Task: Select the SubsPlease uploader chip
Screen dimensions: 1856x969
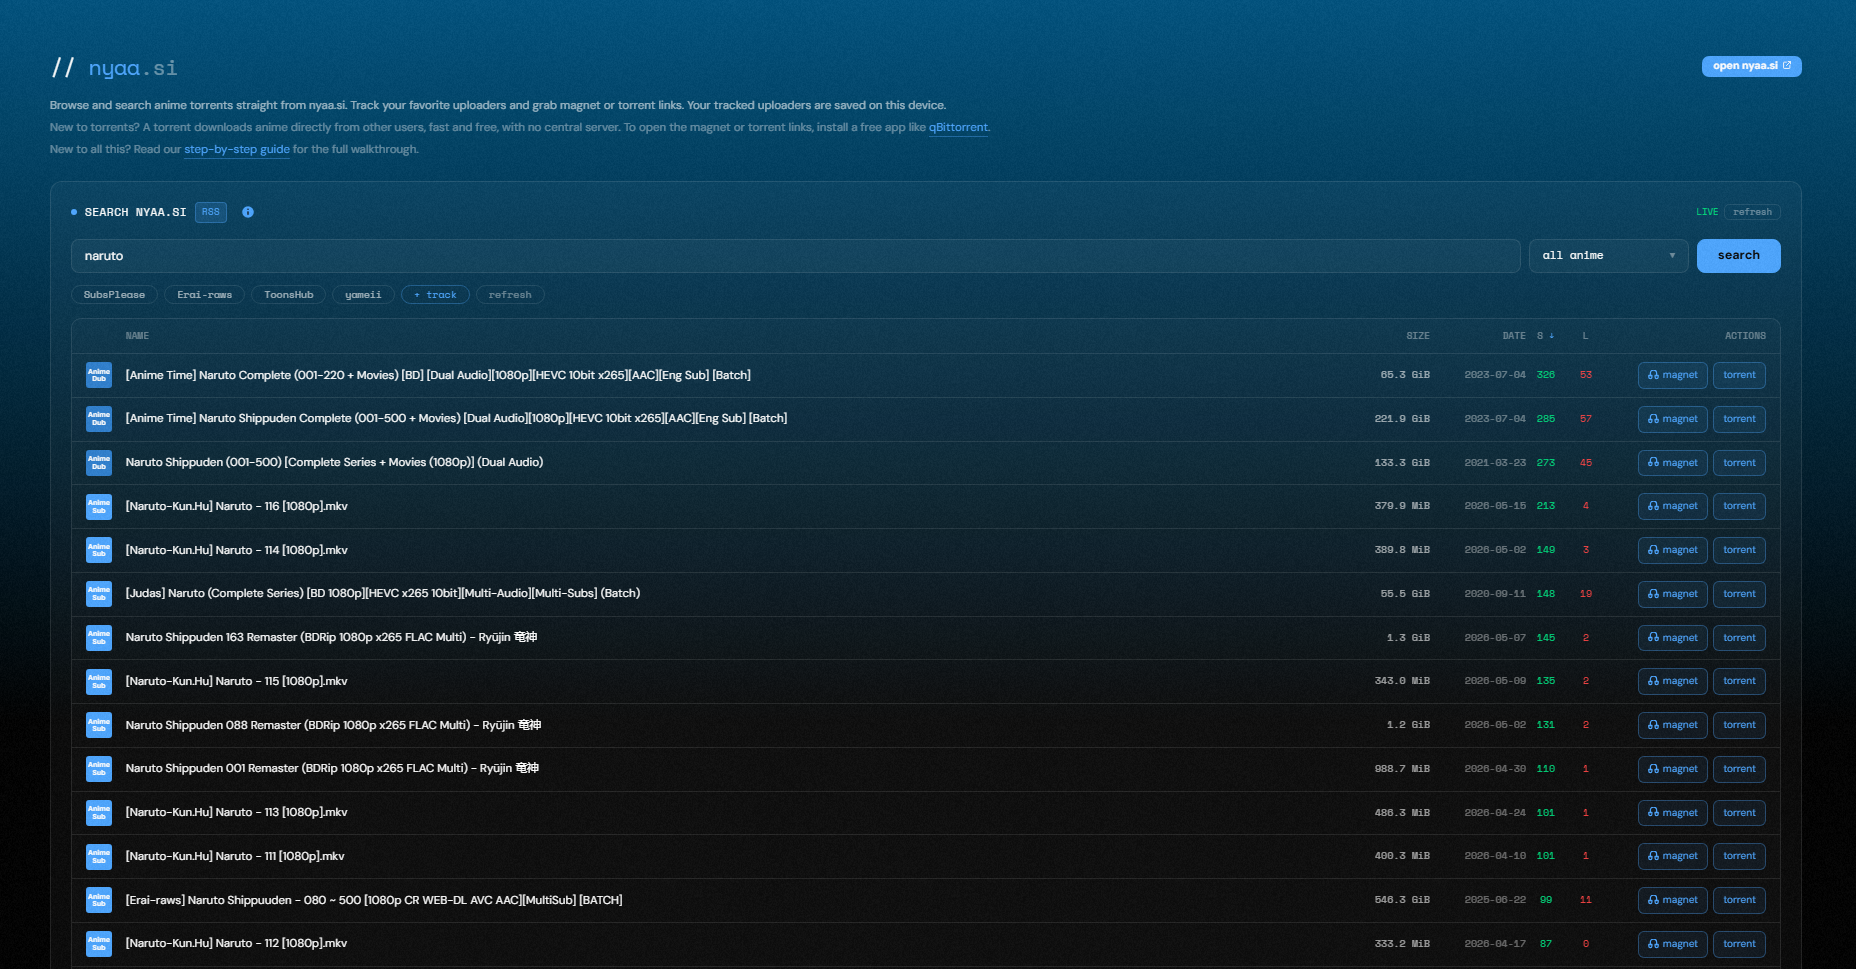Action: tap(114, 295)
